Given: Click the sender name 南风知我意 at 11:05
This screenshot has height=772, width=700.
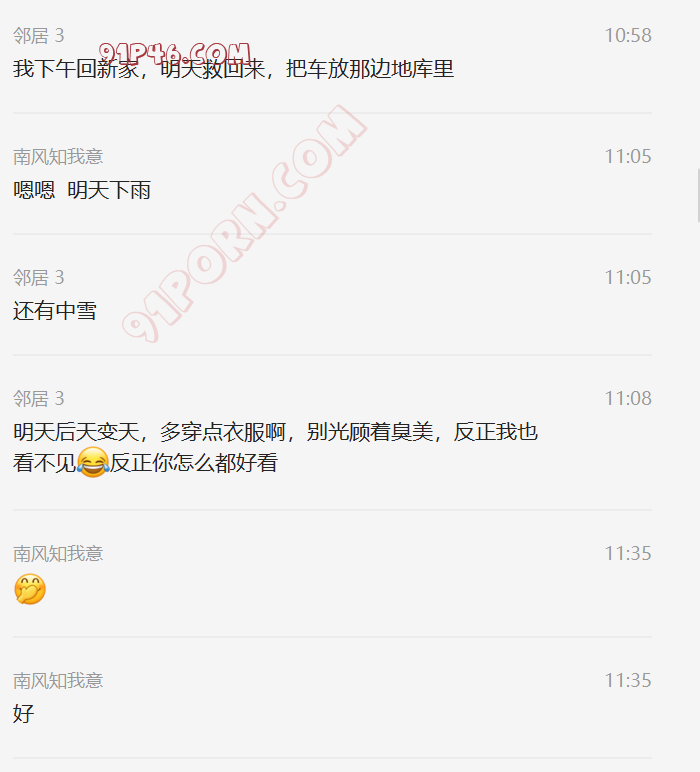Looking at the screenshot, I should 58,157.
